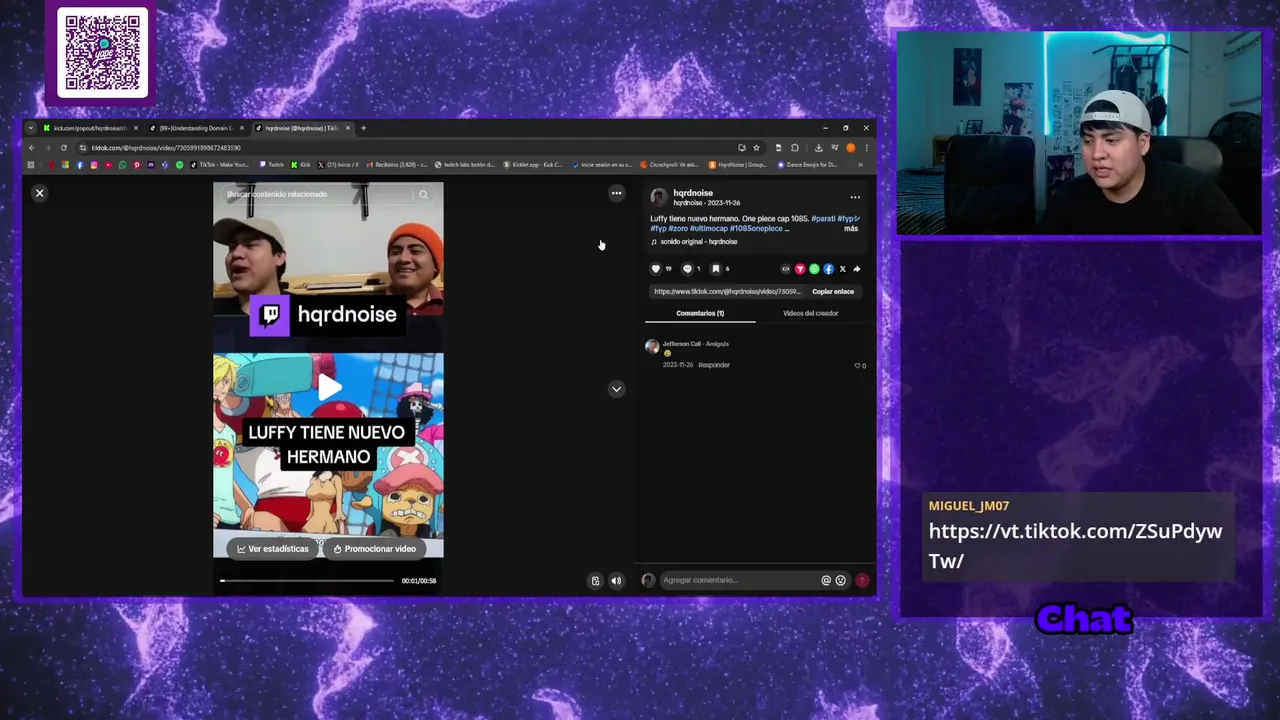This screenshot has width=1280, height=720.
Task: Bookmark this page with the star icon
Action: 756,148
